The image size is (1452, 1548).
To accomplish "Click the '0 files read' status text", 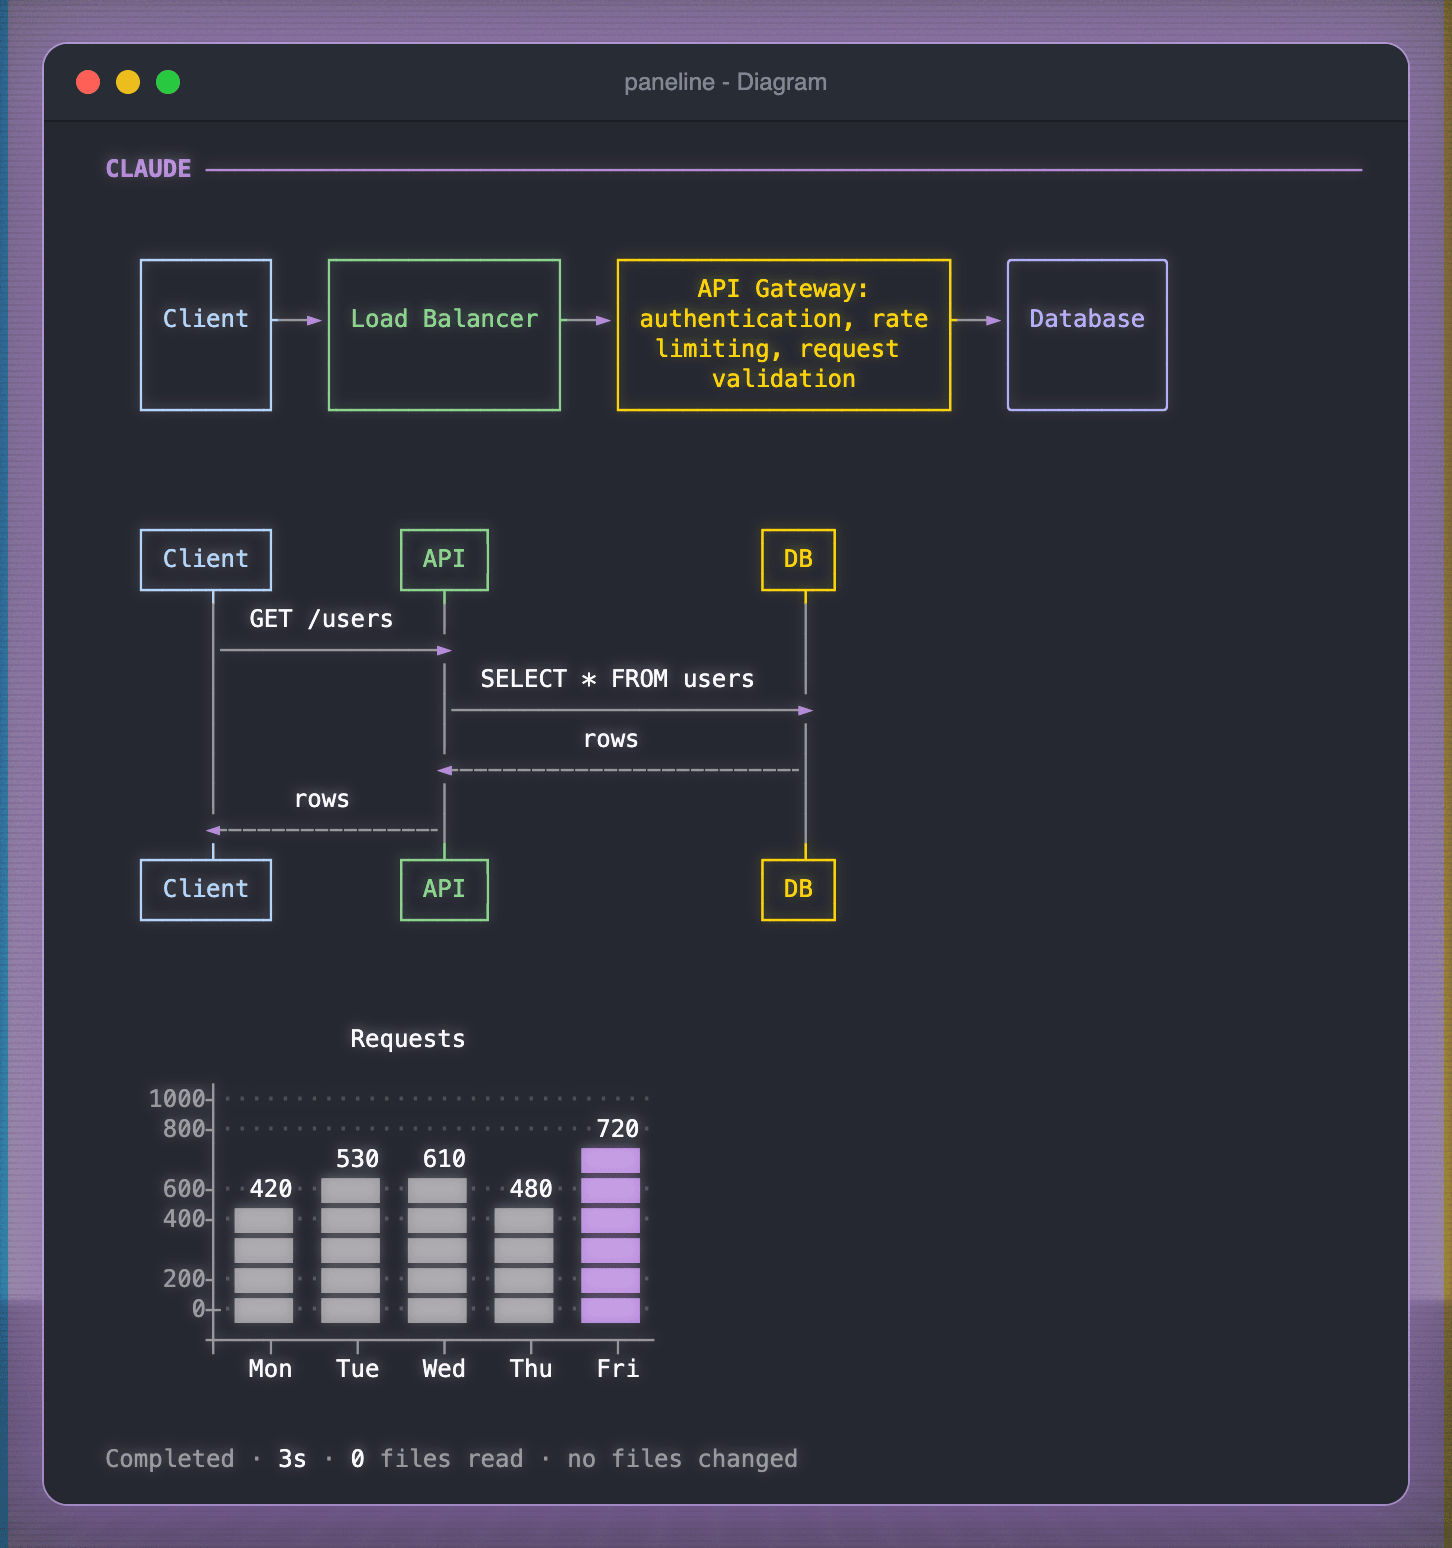I will click(x=437, y=1459).
